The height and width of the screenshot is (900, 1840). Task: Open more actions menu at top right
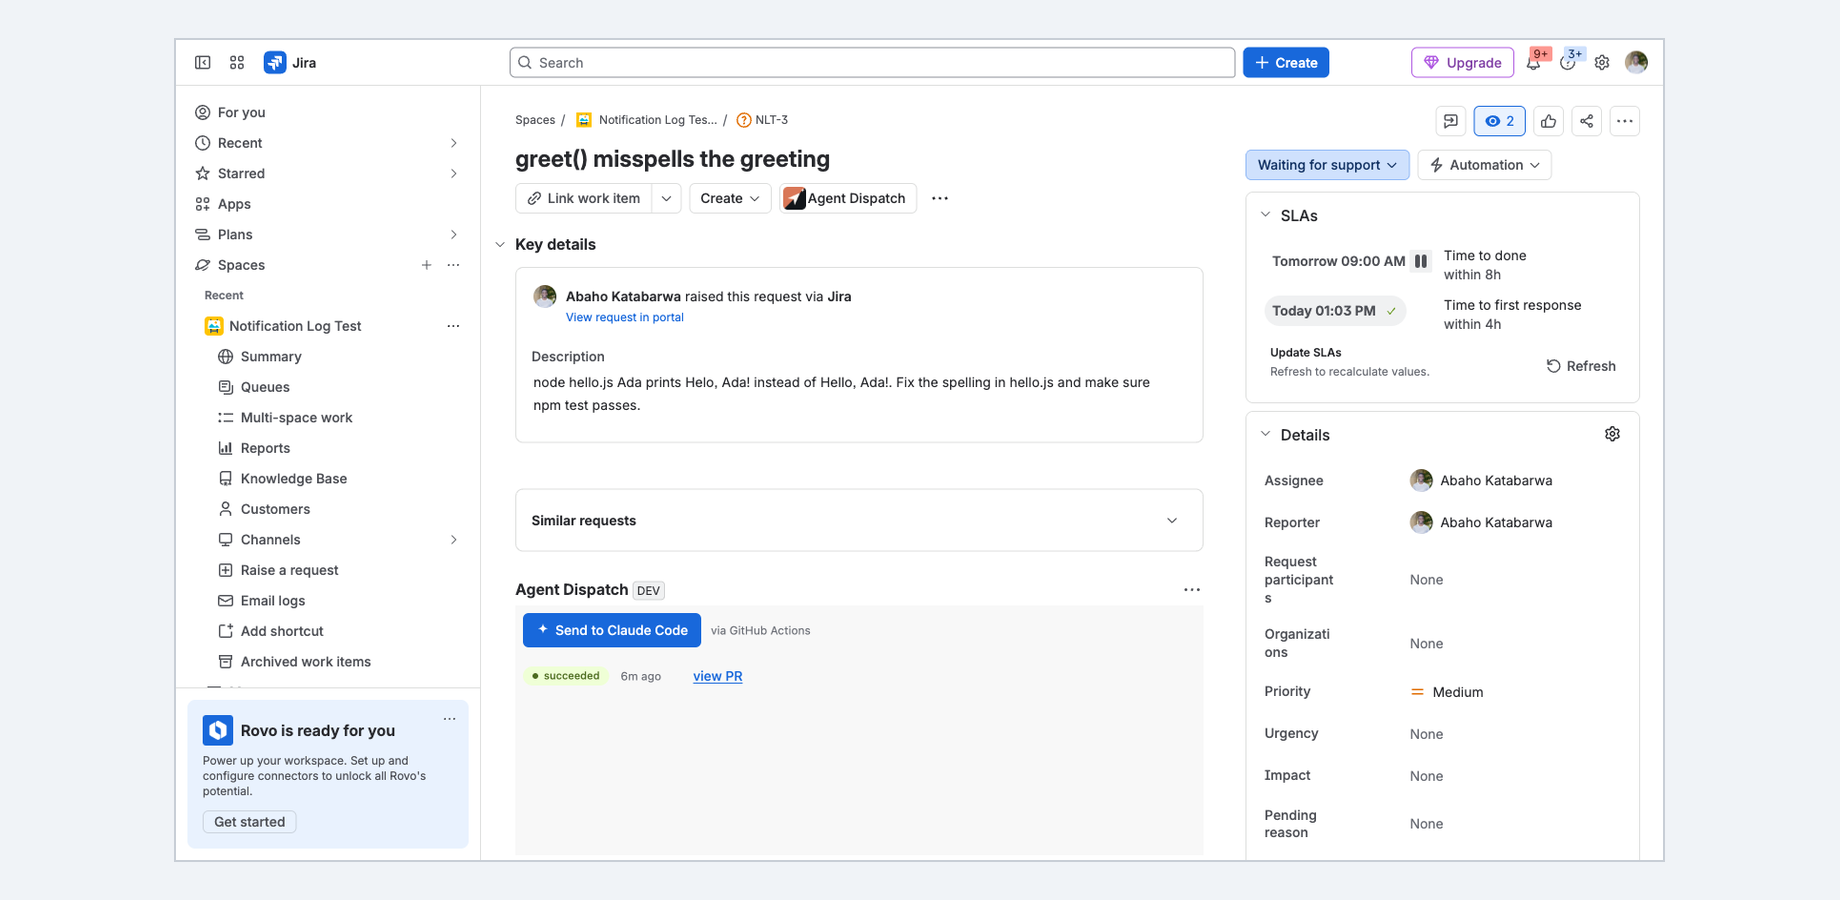pyautogui.click(x=1625, y=121)
